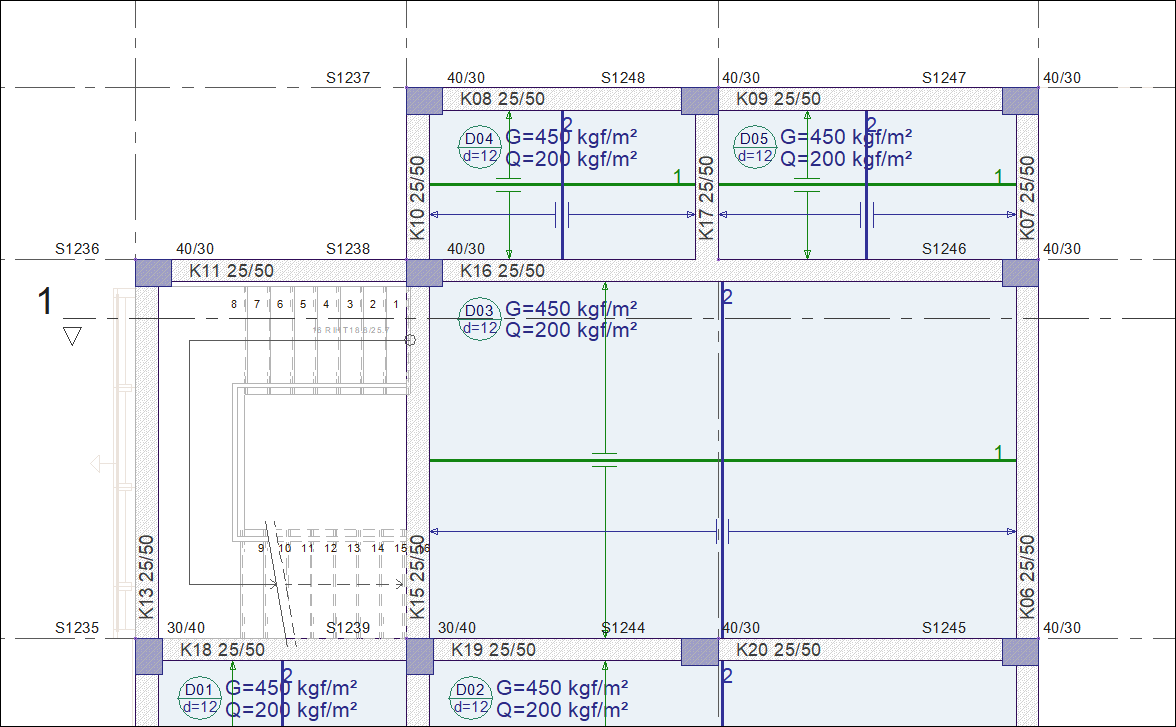
Task: Pick the vertical K06 25/50 beam label
Action: pos(1028,577)
